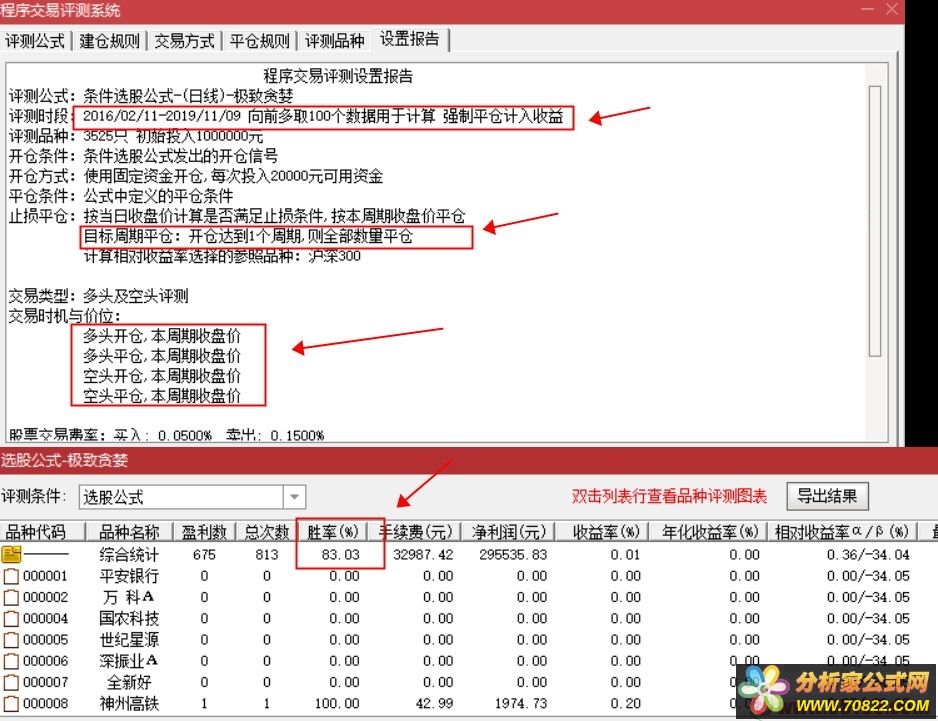The image size is (938, 721).
Task: Click profit count value 675
Action: point(205,555)
